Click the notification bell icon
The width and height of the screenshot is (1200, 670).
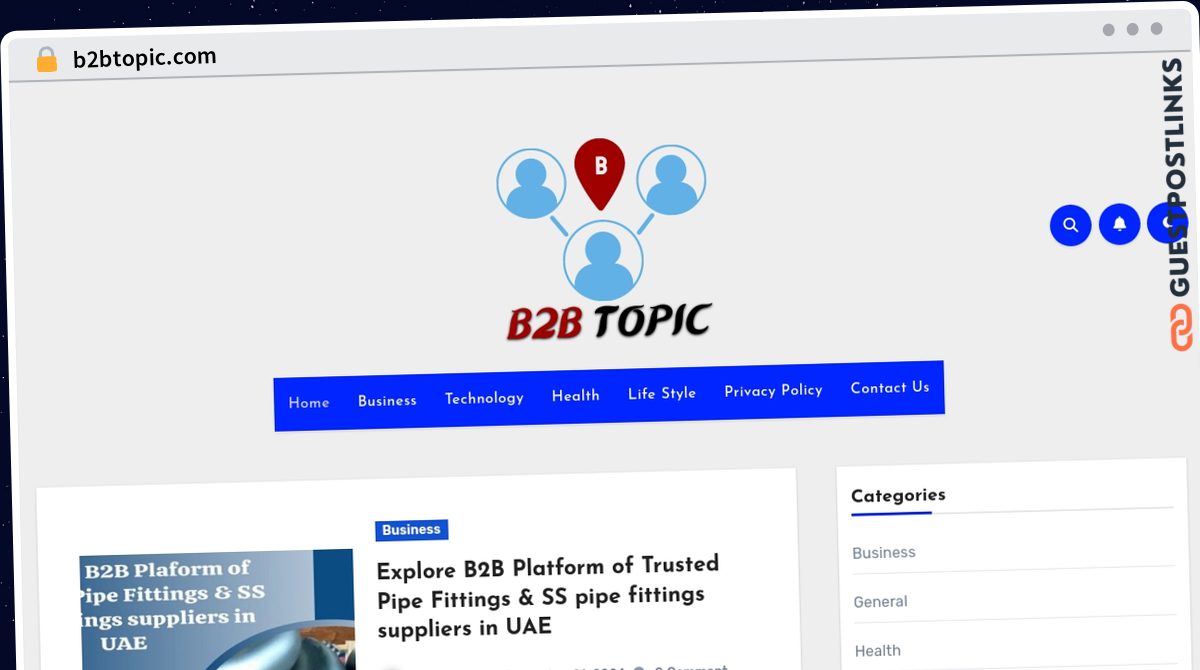click(x=1119, y=224)
